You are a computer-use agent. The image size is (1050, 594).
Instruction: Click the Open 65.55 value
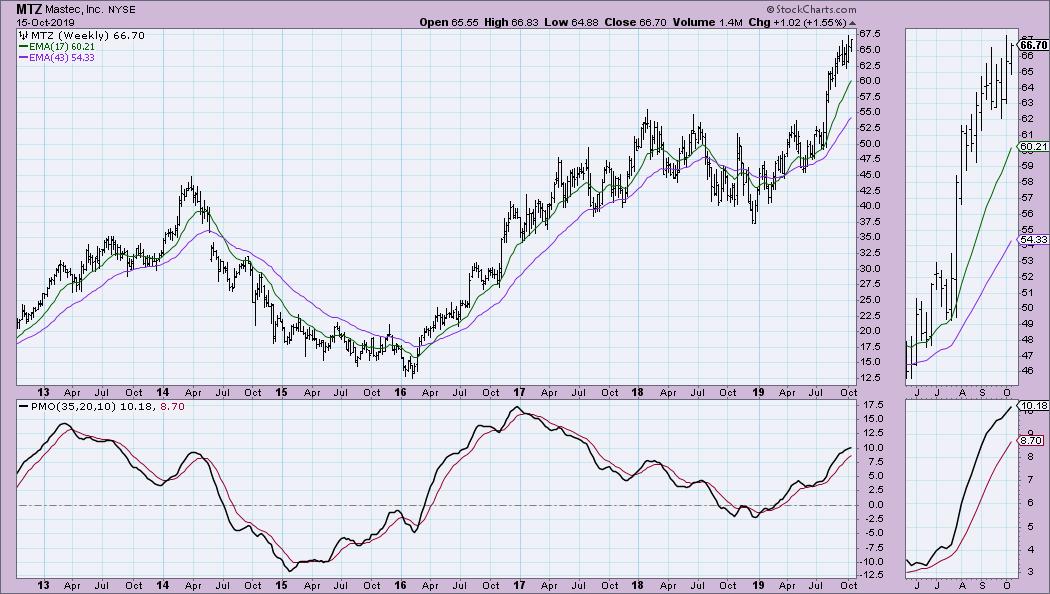click(451, 22)
